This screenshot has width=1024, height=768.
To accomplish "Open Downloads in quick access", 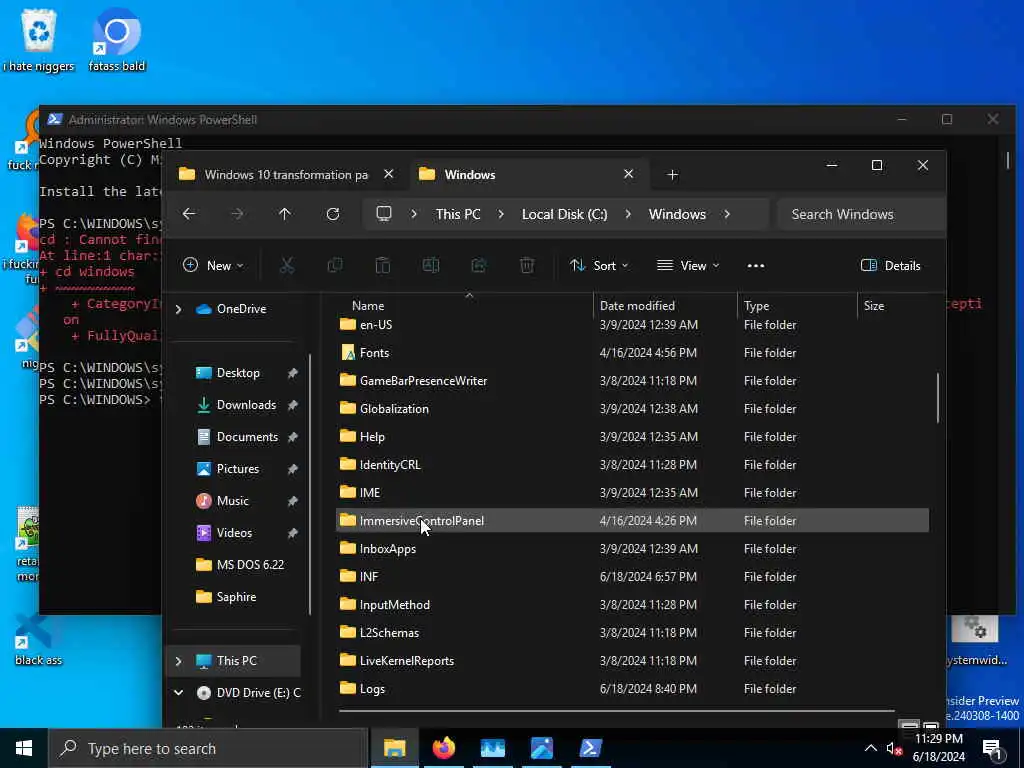I will [246, 405].
